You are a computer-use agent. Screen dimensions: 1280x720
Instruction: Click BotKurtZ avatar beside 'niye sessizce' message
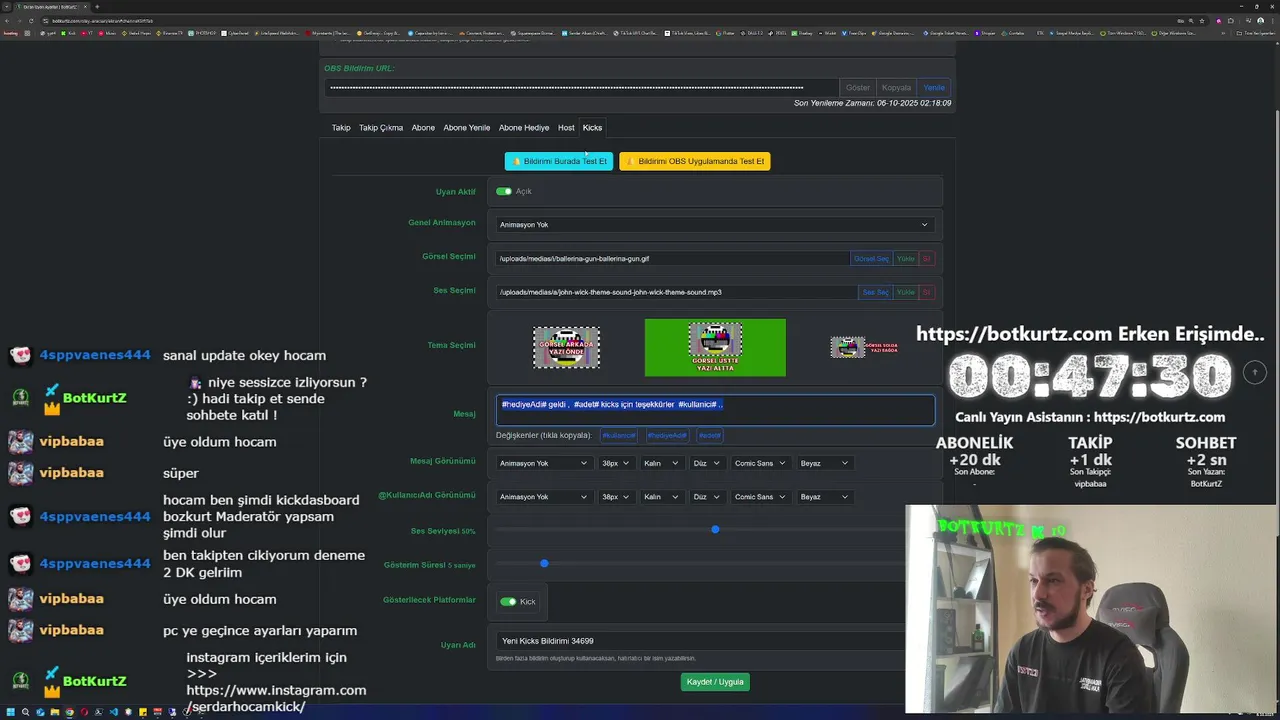tap(20, 398)
